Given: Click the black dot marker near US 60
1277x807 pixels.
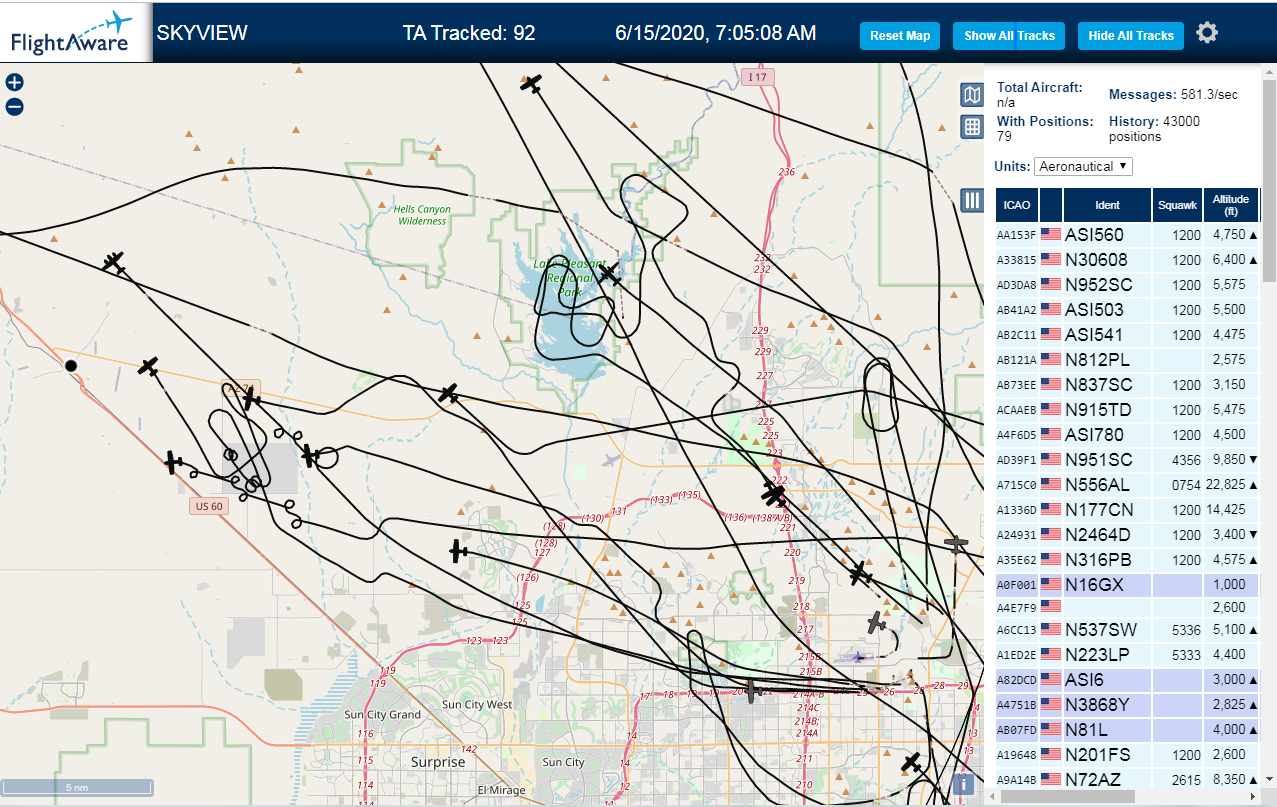Looking at the screenshot, I should [x=71, y=366].
